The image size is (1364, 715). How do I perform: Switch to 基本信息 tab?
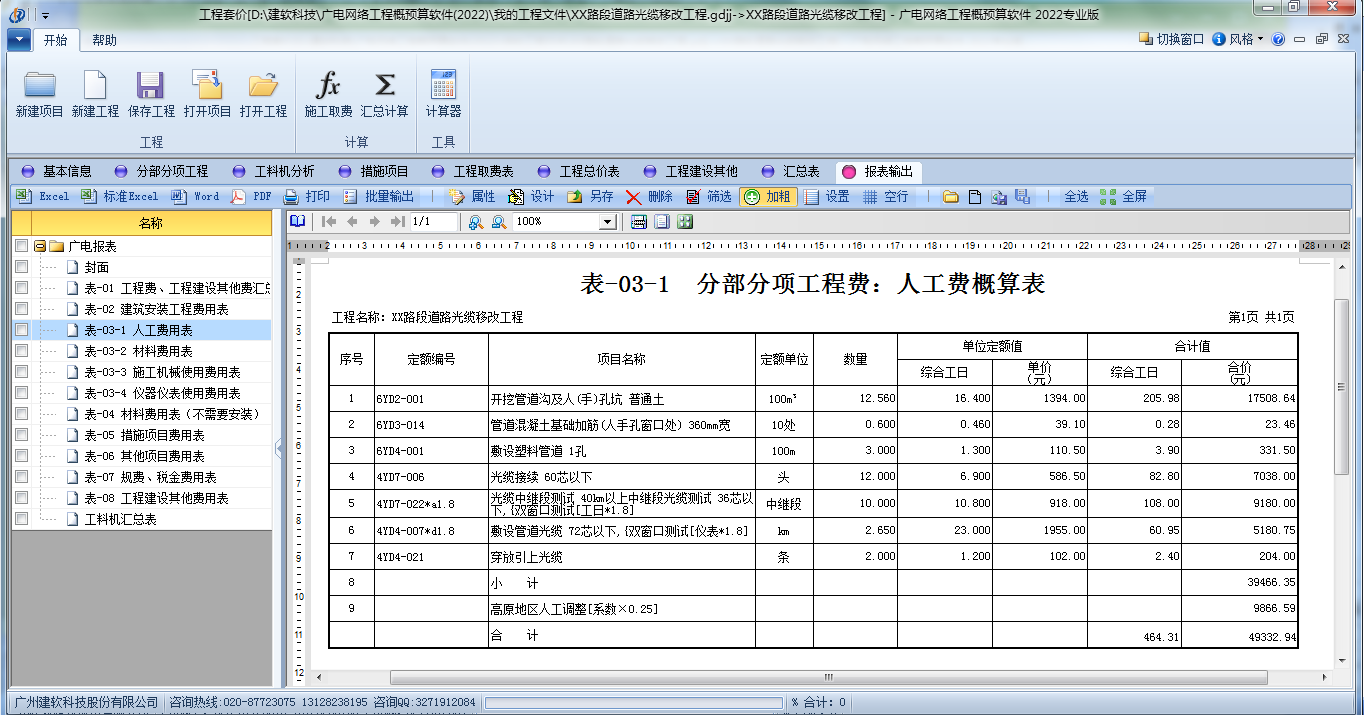point(57,172)
